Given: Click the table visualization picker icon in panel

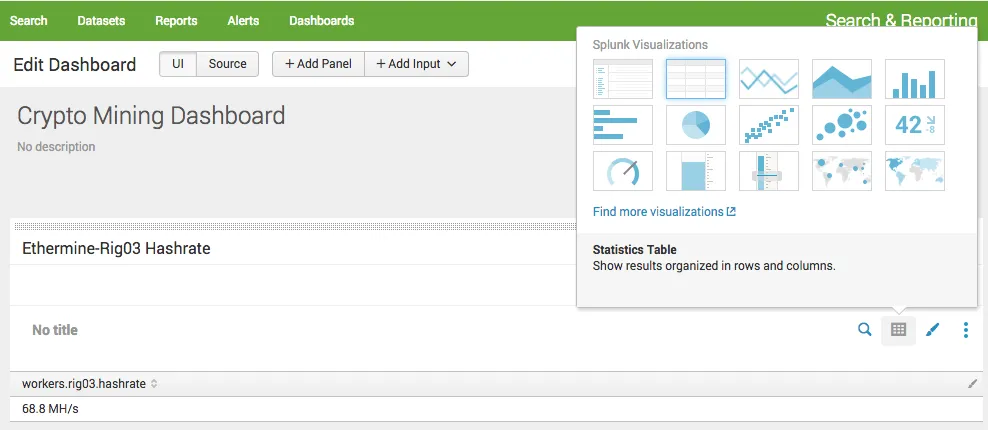Looking at the screenshot, I should (899, 329).
